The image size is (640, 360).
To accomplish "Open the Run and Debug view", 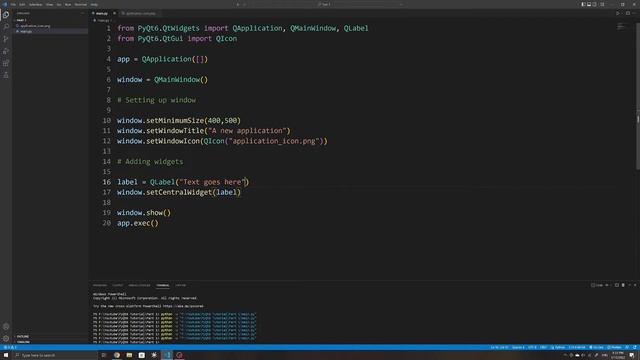I will coord(6,51).
